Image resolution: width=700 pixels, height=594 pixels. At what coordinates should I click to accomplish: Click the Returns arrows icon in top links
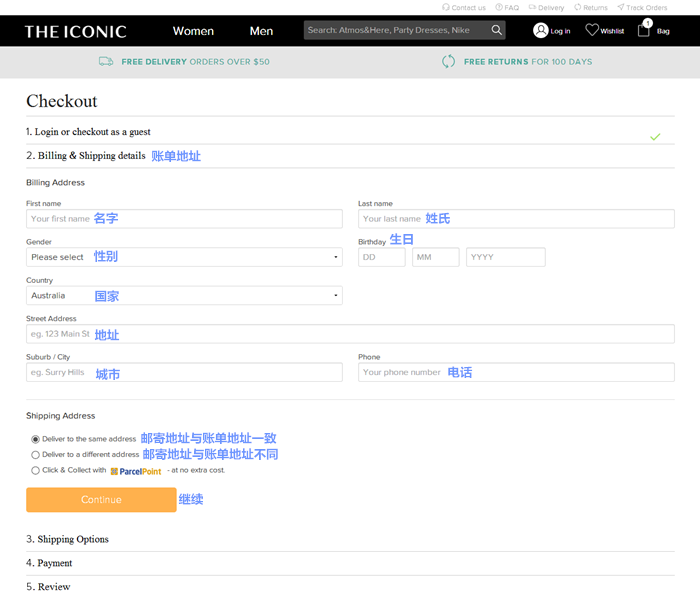578,7
